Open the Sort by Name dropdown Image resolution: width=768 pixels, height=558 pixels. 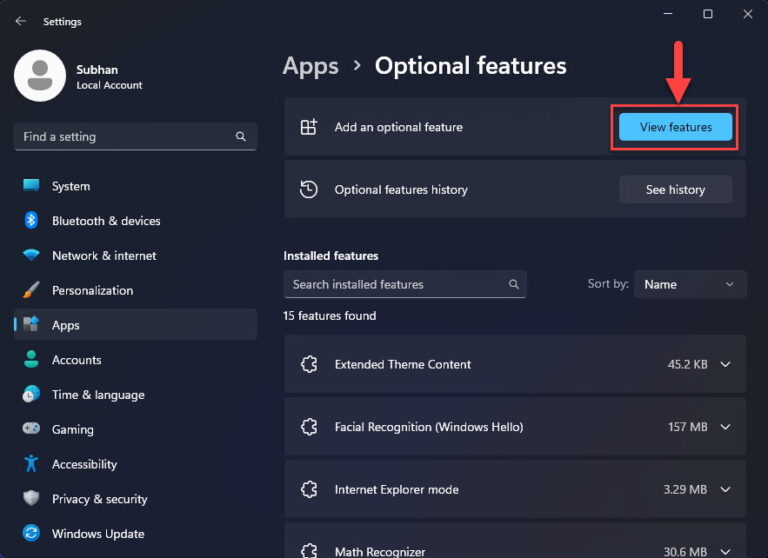coord(690,285)
